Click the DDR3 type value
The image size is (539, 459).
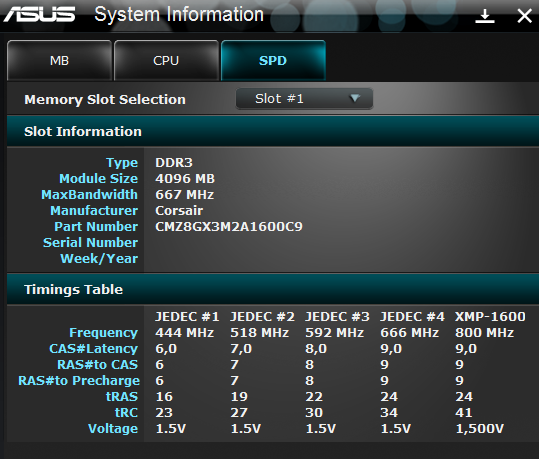pos(174,162)
